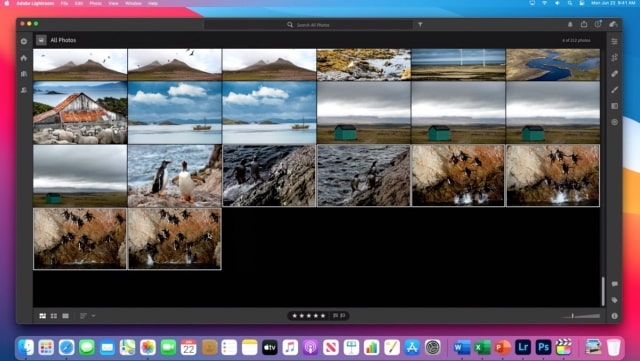The width and height of the screenshot is (640, 361).
Task: Set rating with the third star
Action: click(x=309, y=316)
